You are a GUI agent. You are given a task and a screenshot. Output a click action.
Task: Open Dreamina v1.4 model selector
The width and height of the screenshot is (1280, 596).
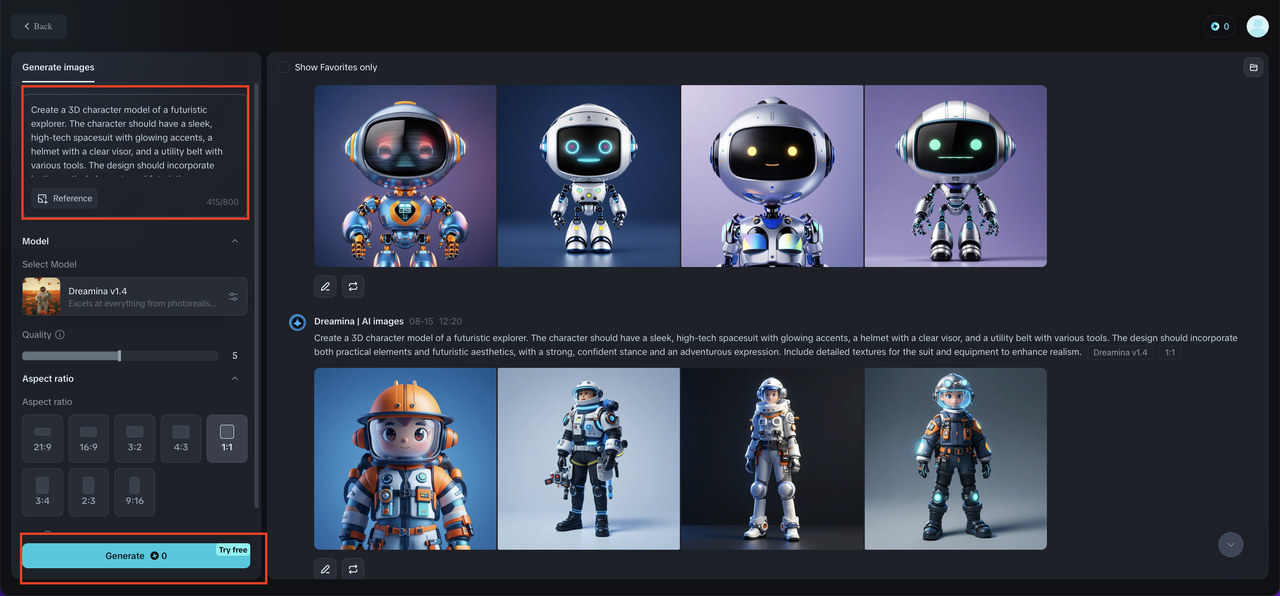click(x=135, y=296)
